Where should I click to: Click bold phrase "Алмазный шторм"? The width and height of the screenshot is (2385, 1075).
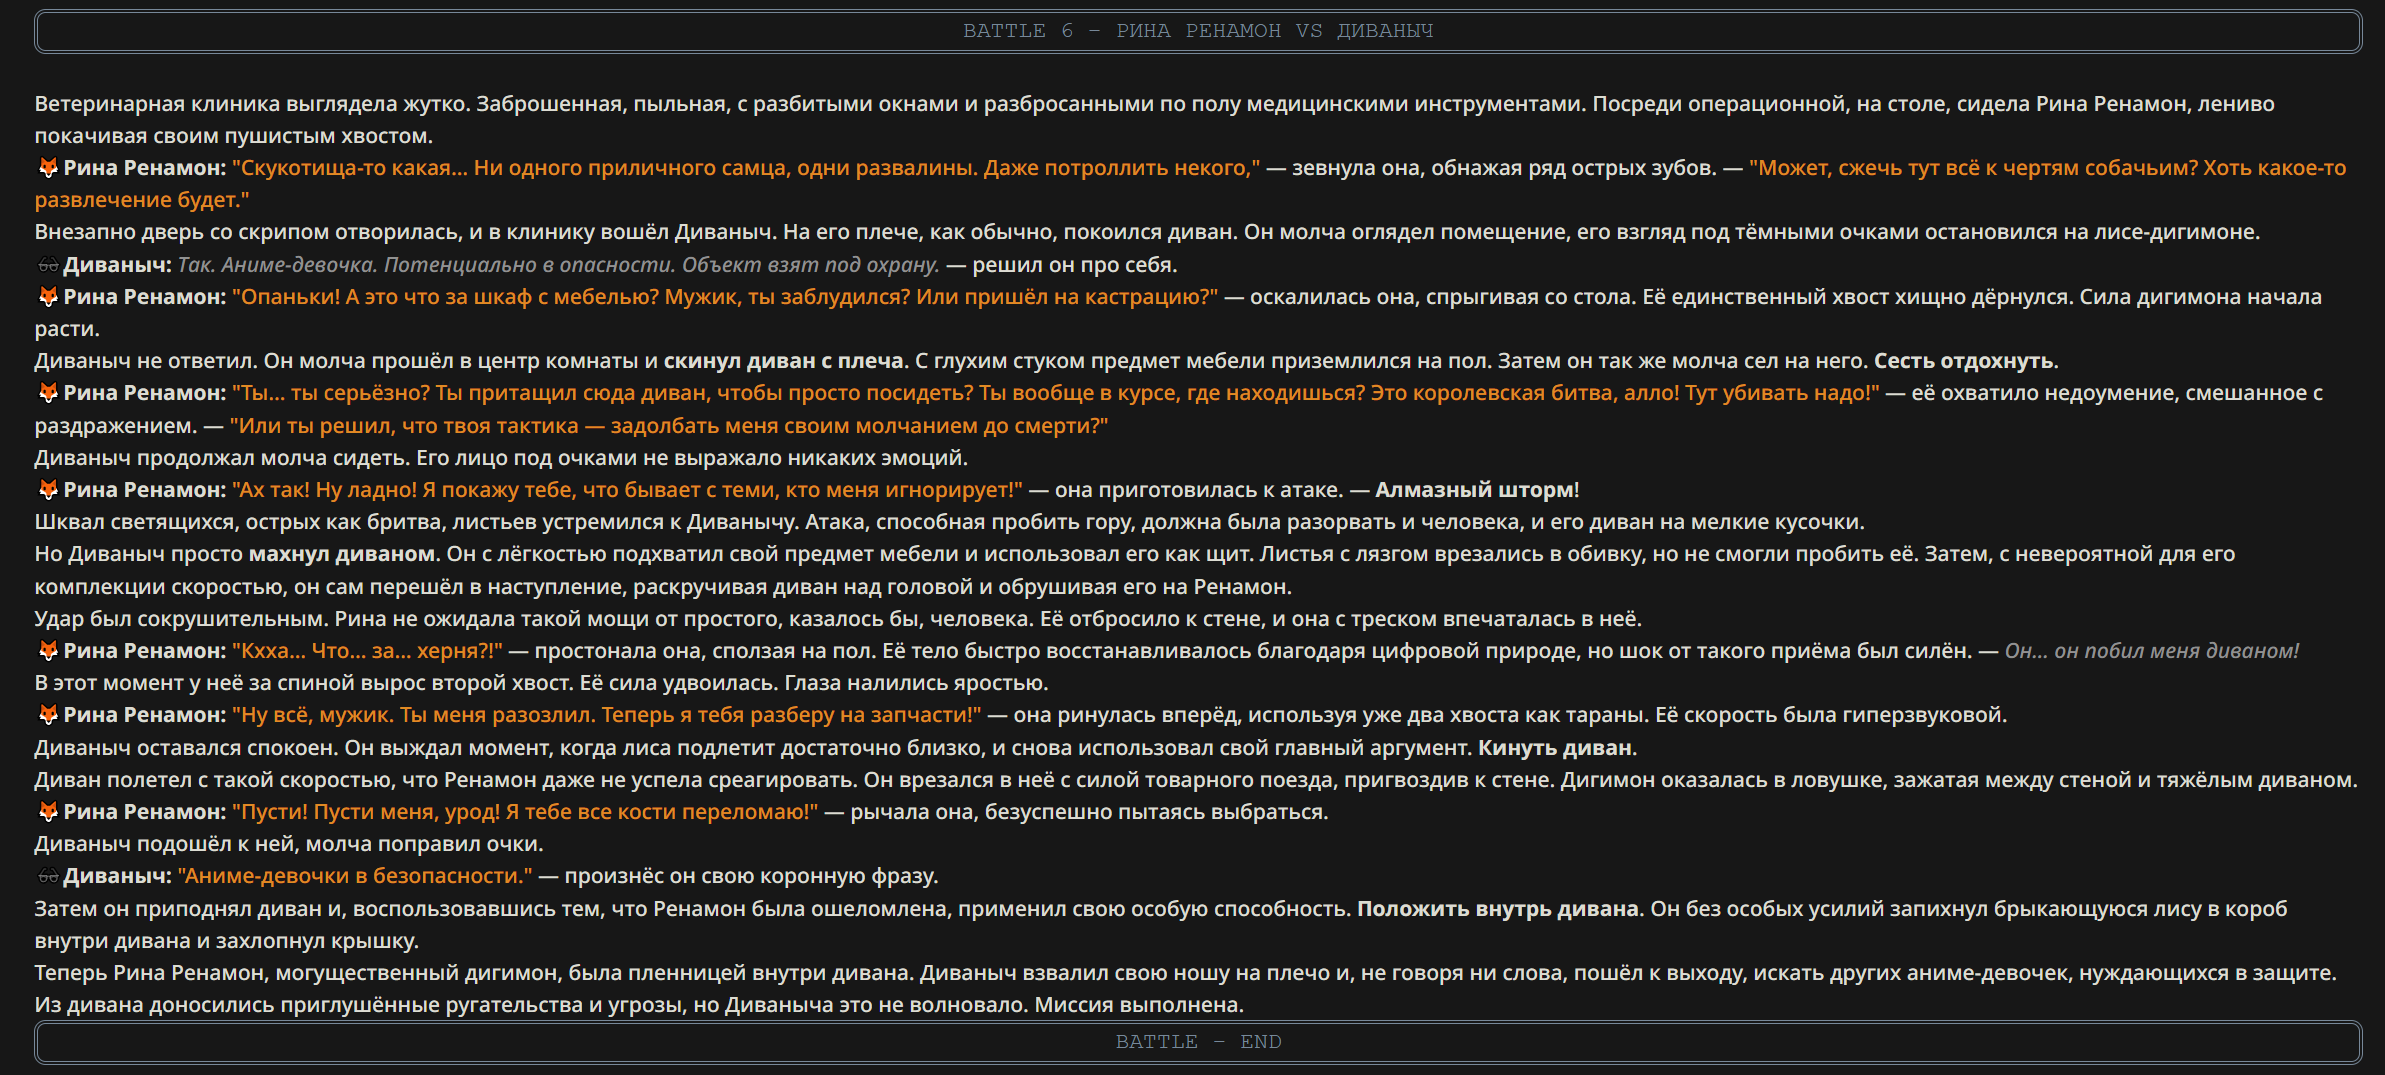[1475, 490]
